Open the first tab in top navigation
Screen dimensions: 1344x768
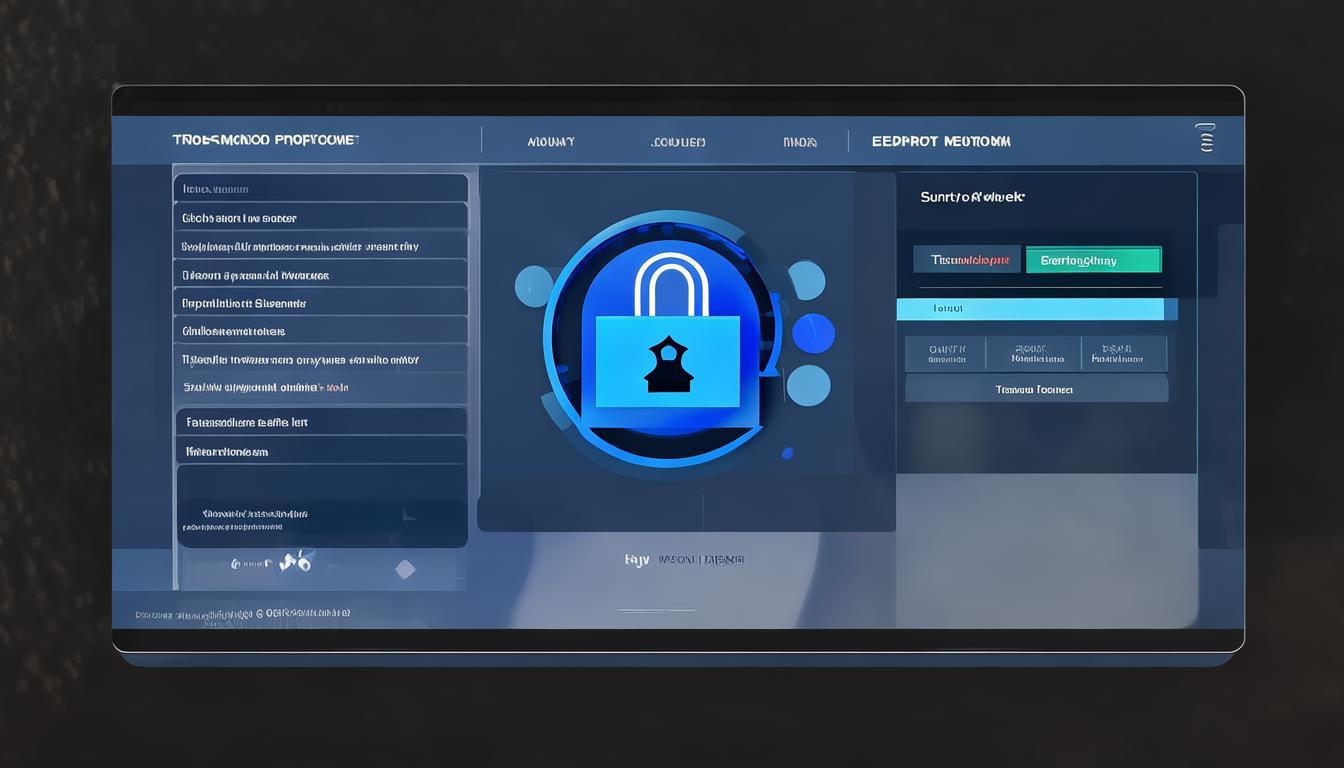pyautogui.click(x=551, y=142)
